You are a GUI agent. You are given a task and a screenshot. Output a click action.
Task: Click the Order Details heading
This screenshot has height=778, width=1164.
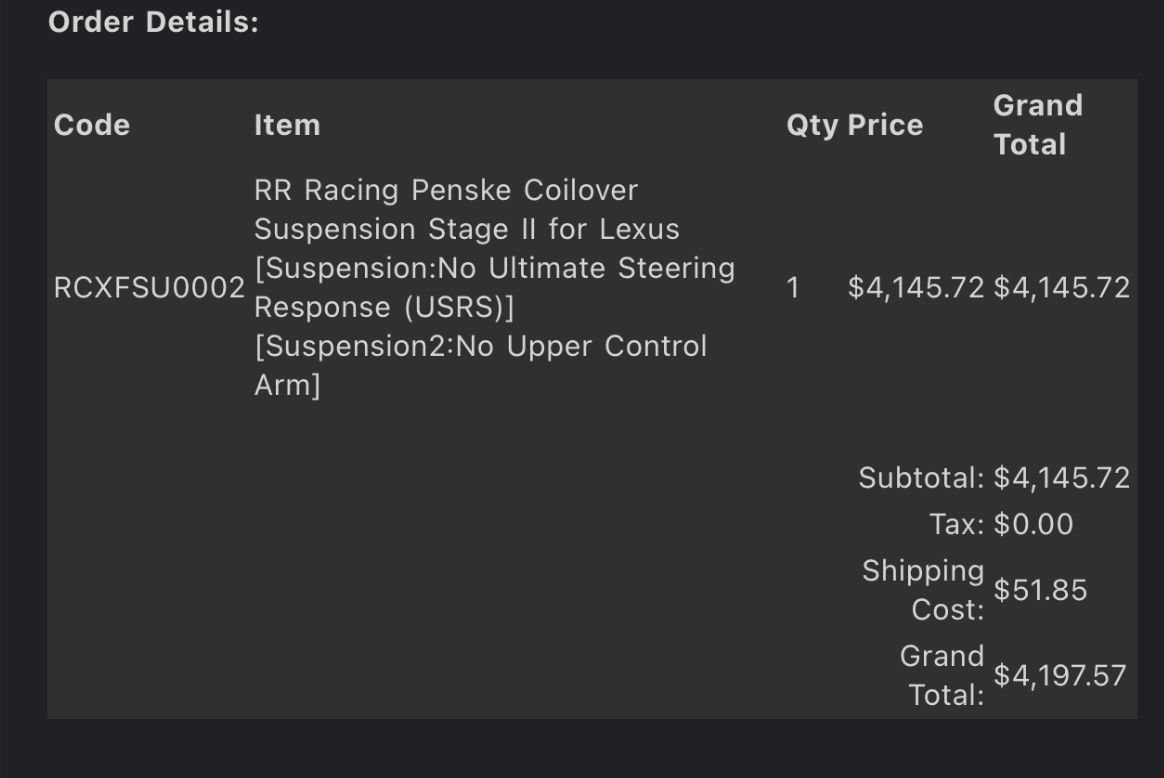(x=153, y=22)
